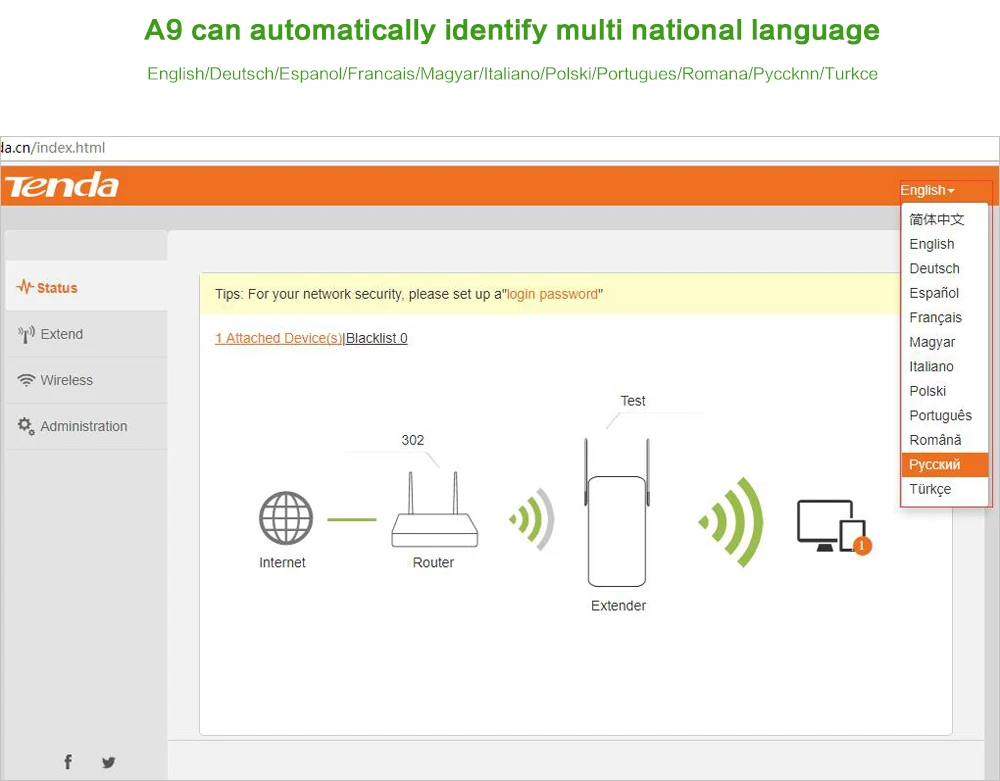The height and width of the screenshot is (781, 1000).
Task: Click the Wireless wifi icon
Action: click(26, 380)
